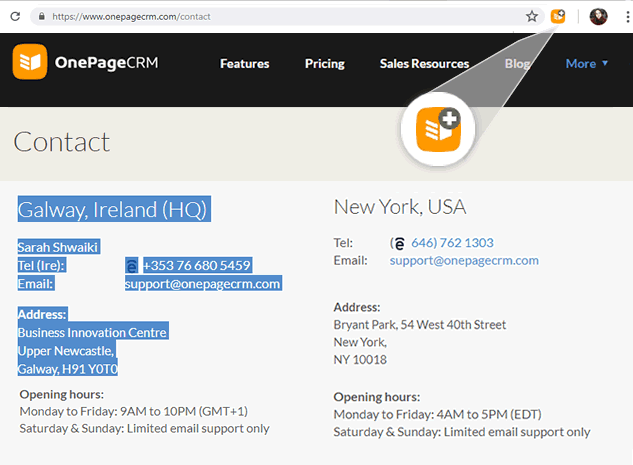
Task: Click the orange OnePageCRM logo icon
Action: point(30,62)
